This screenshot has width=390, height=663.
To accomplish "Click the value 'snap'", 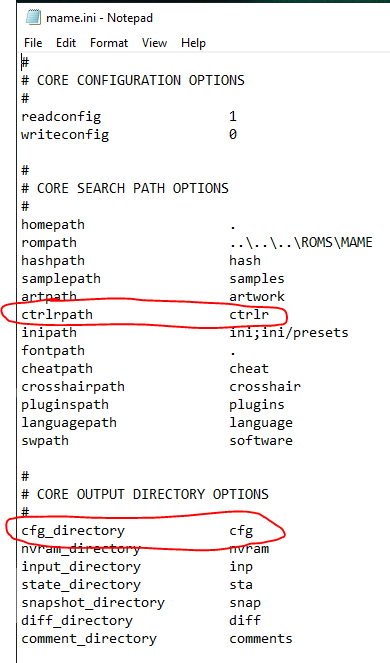I will tap(245, 603).
